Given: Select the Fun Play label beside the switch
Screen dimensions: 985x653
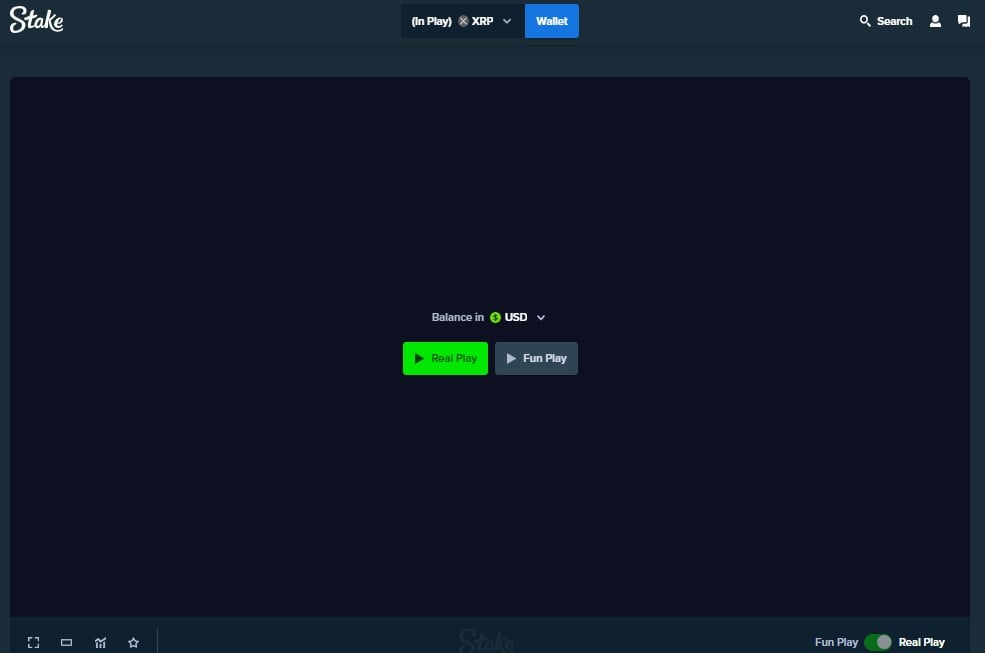Looking at the screenshot, I should (836, 642).
